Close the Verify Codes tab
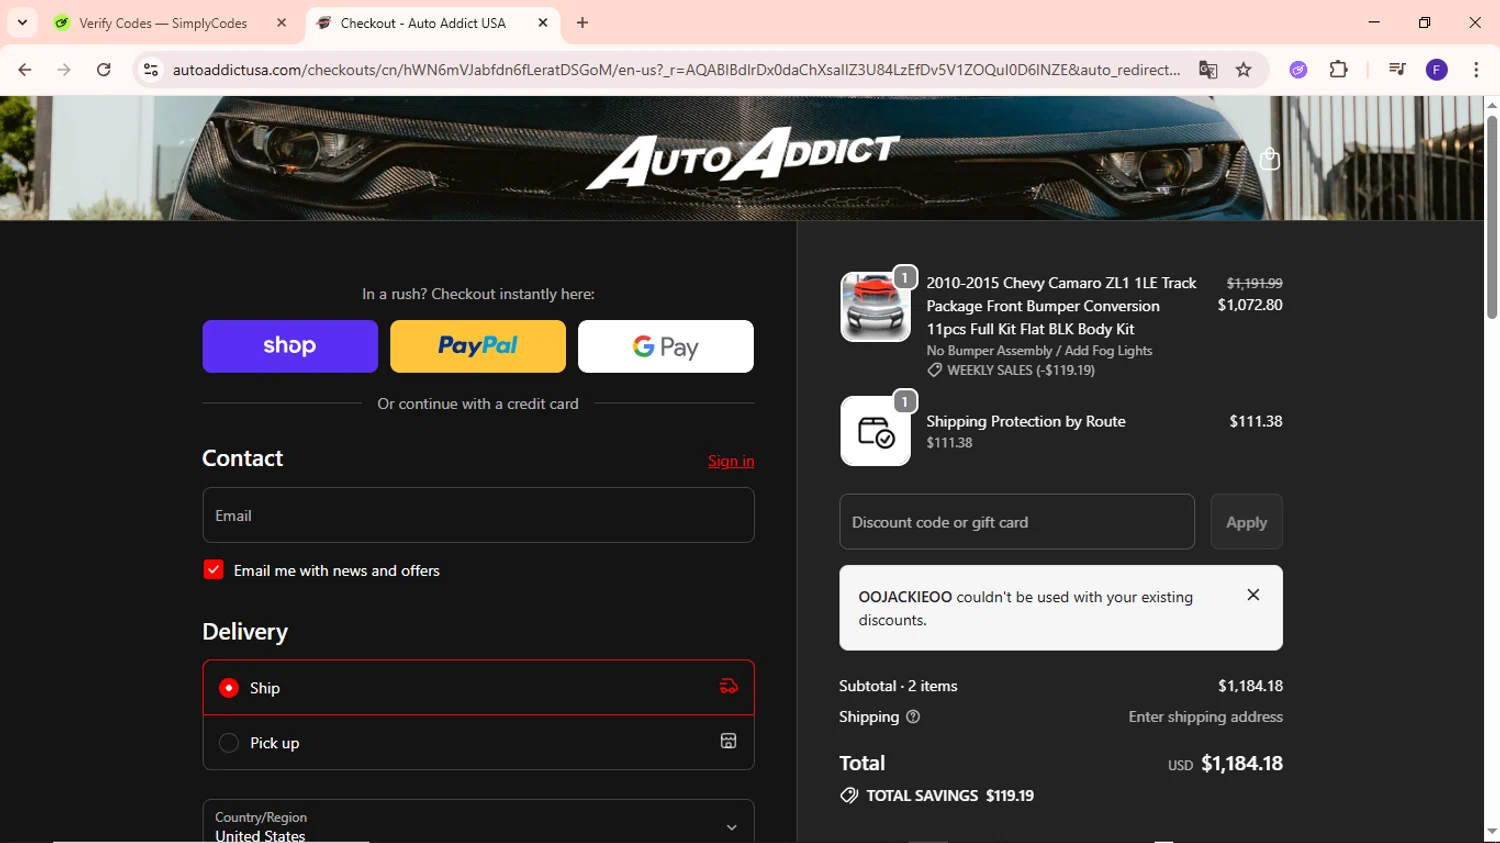The height and width of the screenshot is (843, 1500). (281, 23)
